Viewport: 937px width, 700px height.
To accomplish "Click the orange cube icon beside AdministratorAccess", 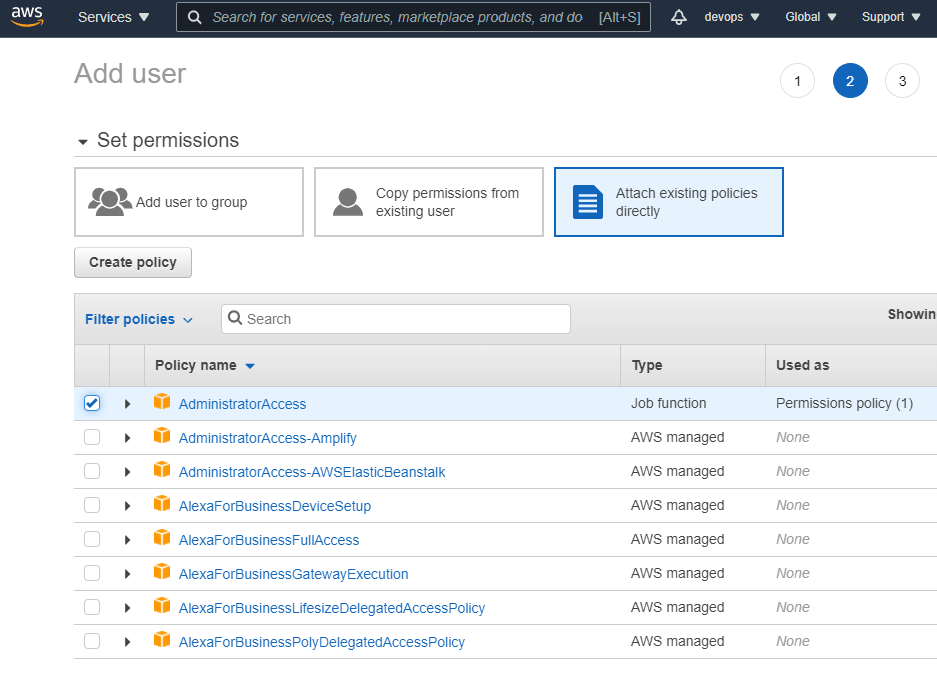I will pos(162,402).
